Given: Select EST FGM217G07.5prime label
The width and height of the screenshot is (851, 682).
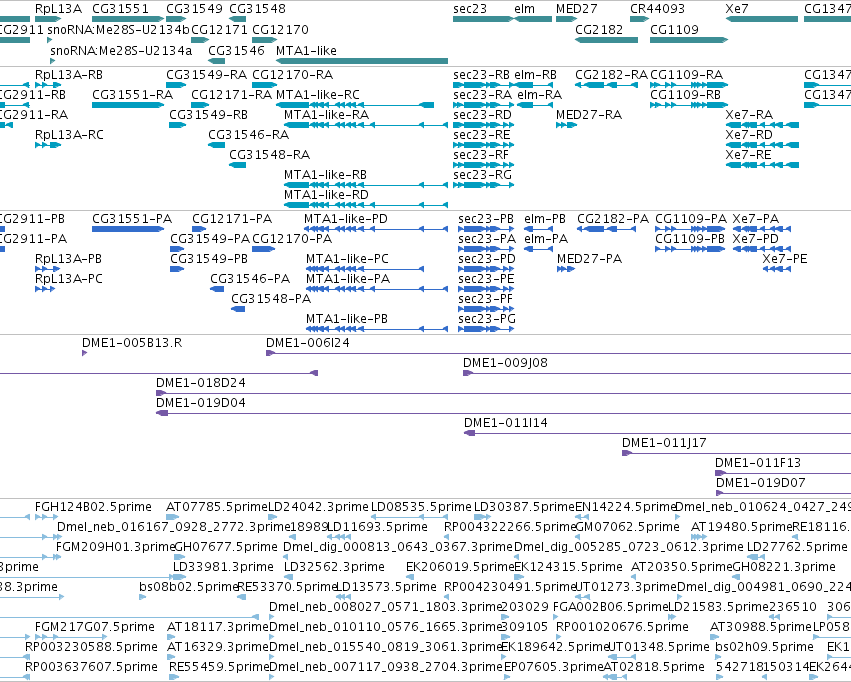Looking at the screenshot, I should pyautogui.click(x=95, y=627).
